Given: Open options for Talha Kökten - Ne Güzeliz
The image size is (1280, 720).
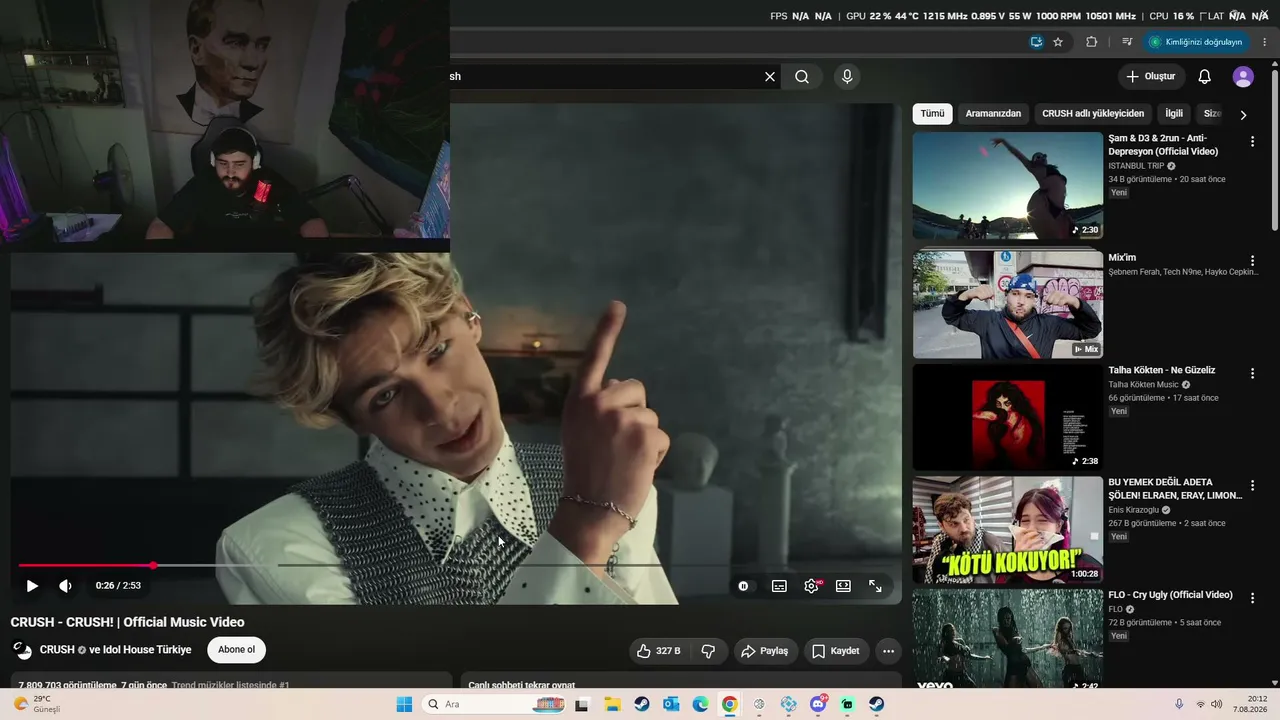Looking at the screenshot, I should tap(1252, 374).
